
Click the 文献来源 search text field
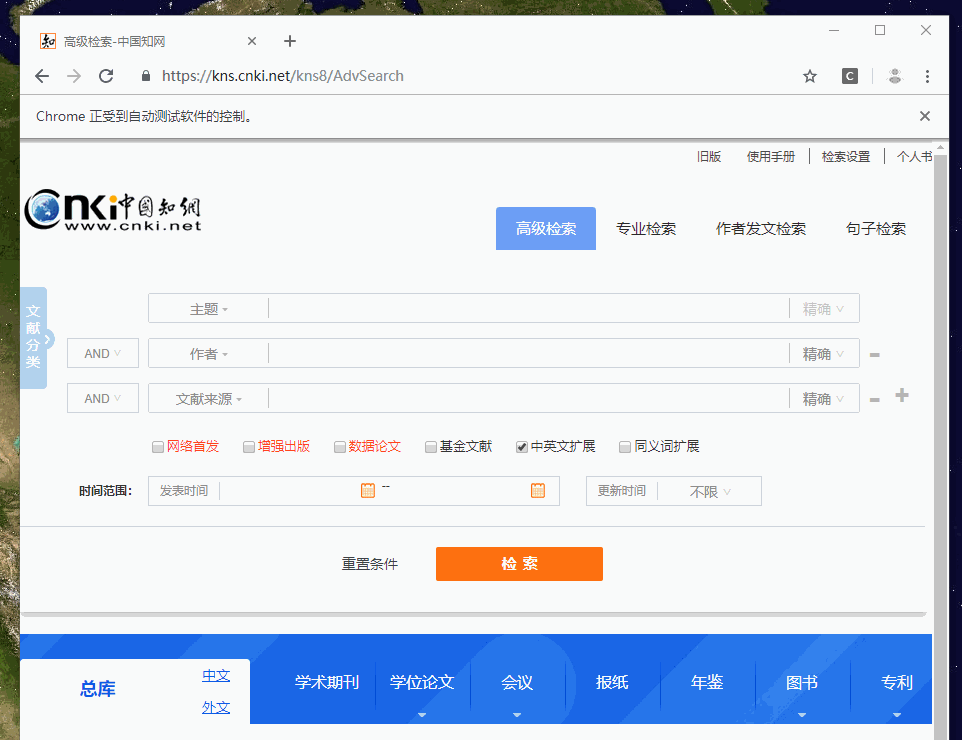528,399
